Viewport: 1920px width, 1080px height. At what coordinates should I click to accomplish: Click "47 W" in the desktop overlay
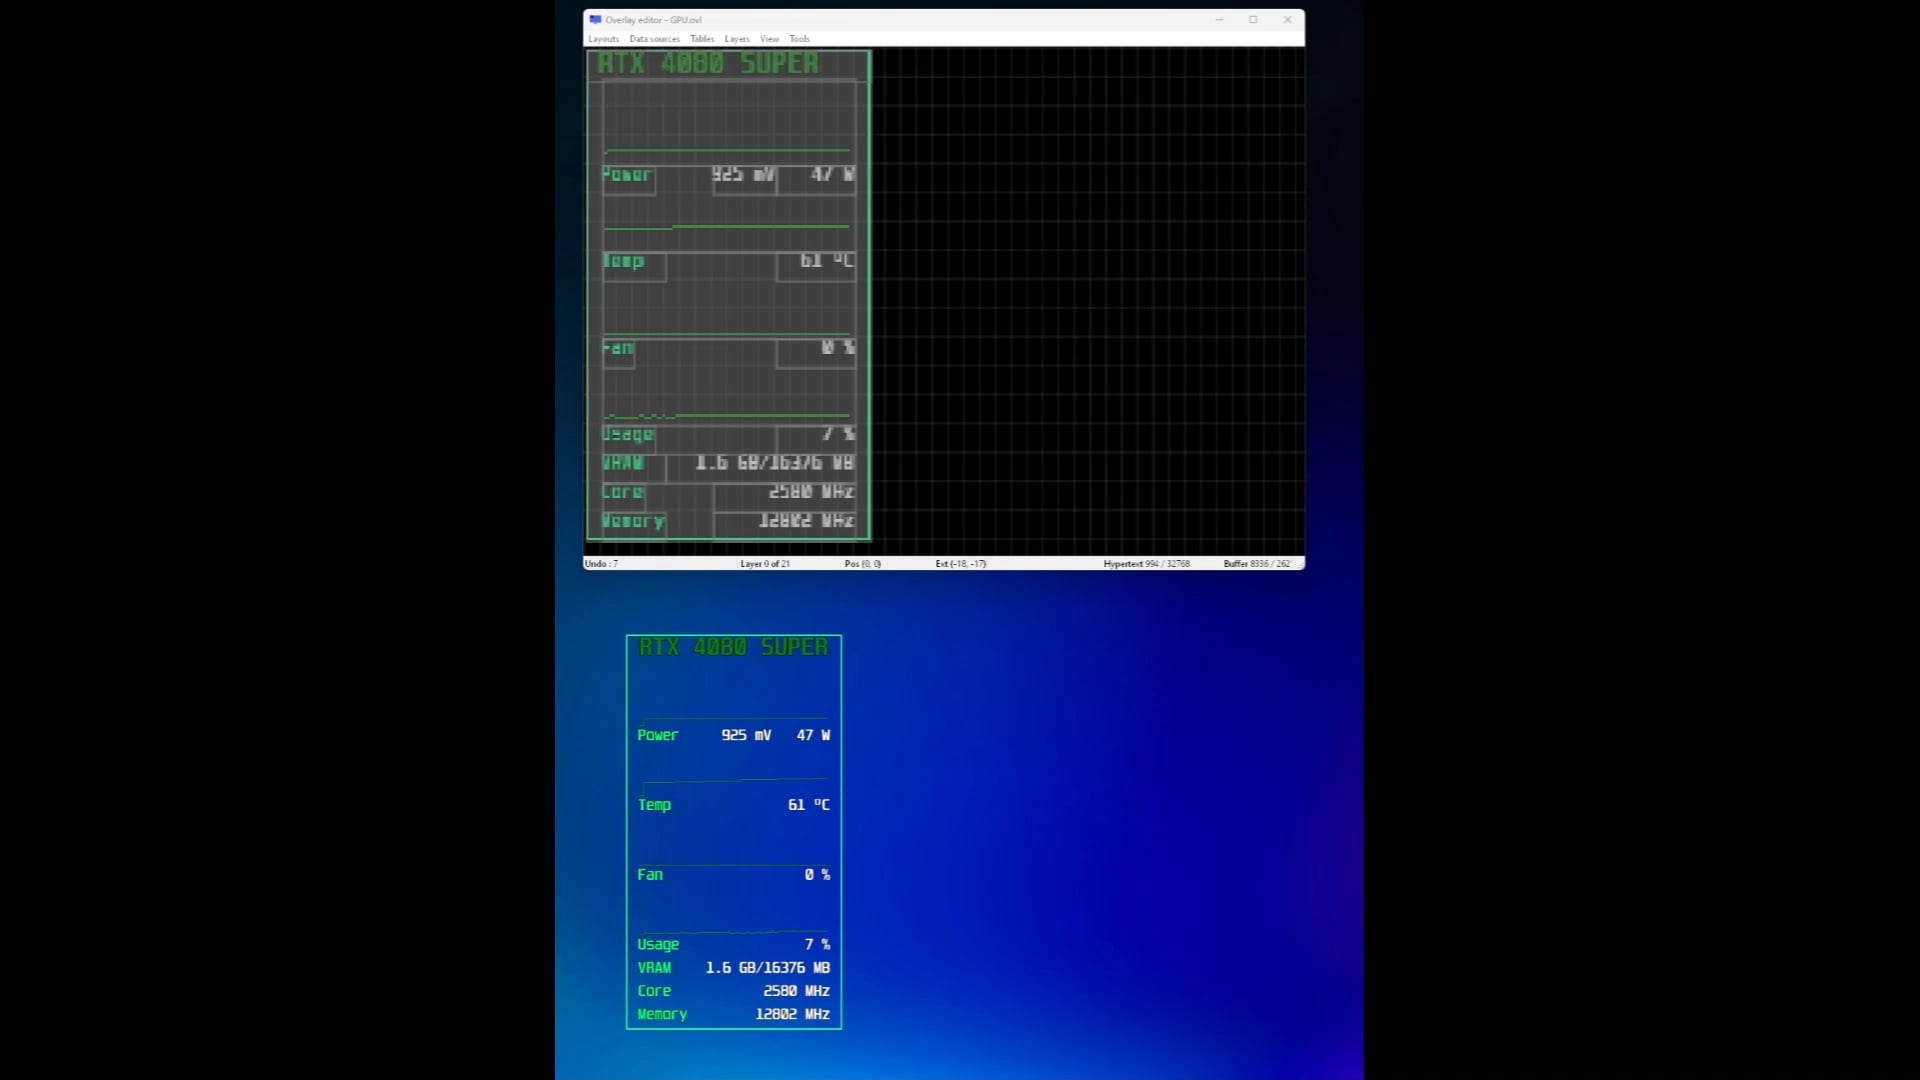[x=813, y=735]
